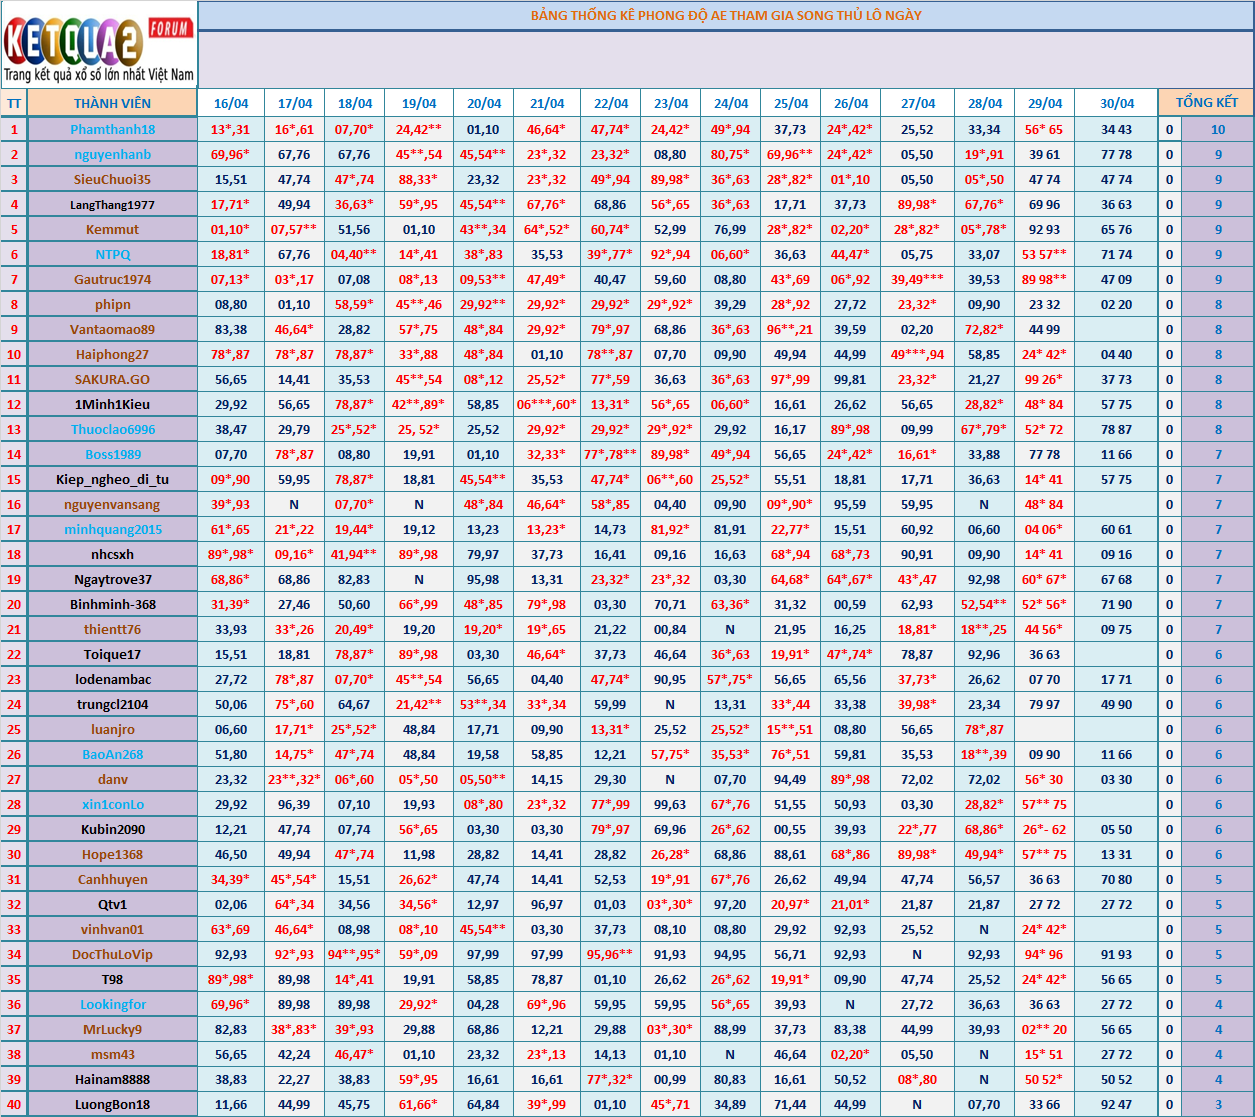This screenshot has height=1117, width=1255.
Task: Click member name LuongBon18
Action: click(113, 1104)
